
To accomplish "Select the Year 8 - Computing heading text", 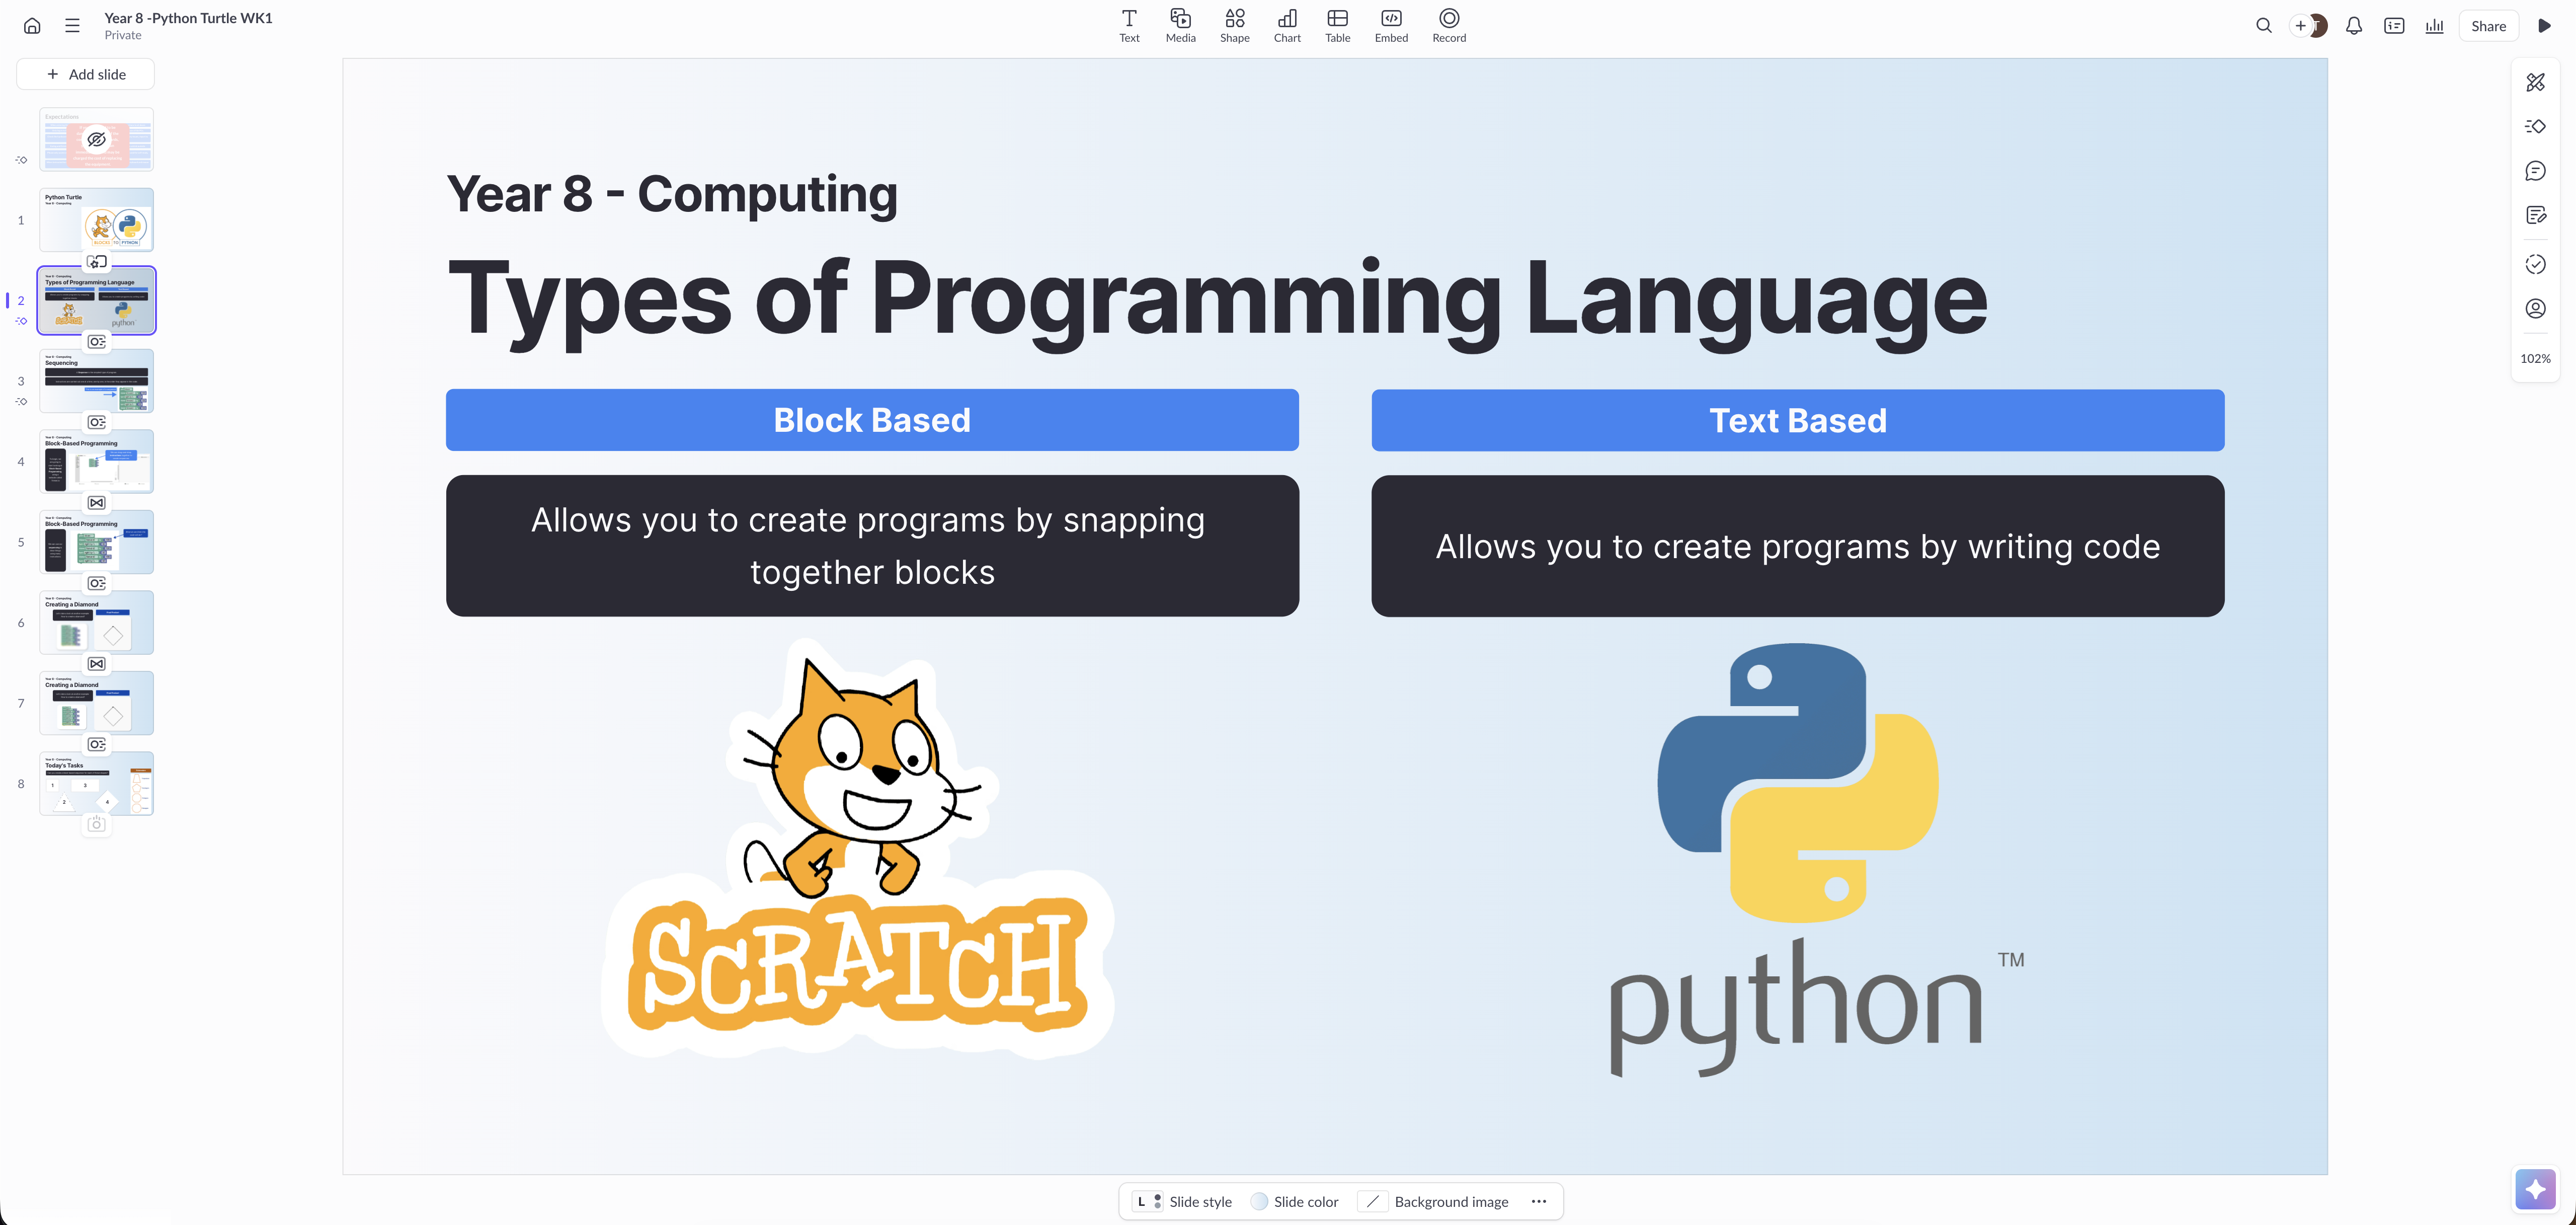I will (672, 194).
